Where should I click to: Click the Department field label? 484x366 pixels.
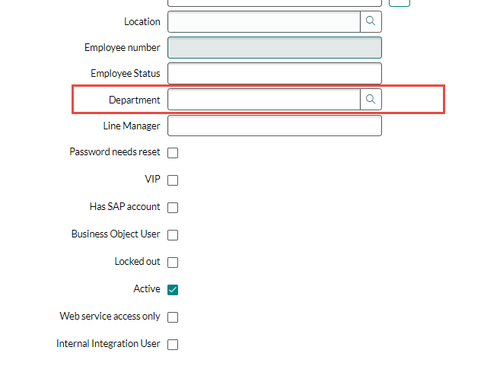(134, 100)
